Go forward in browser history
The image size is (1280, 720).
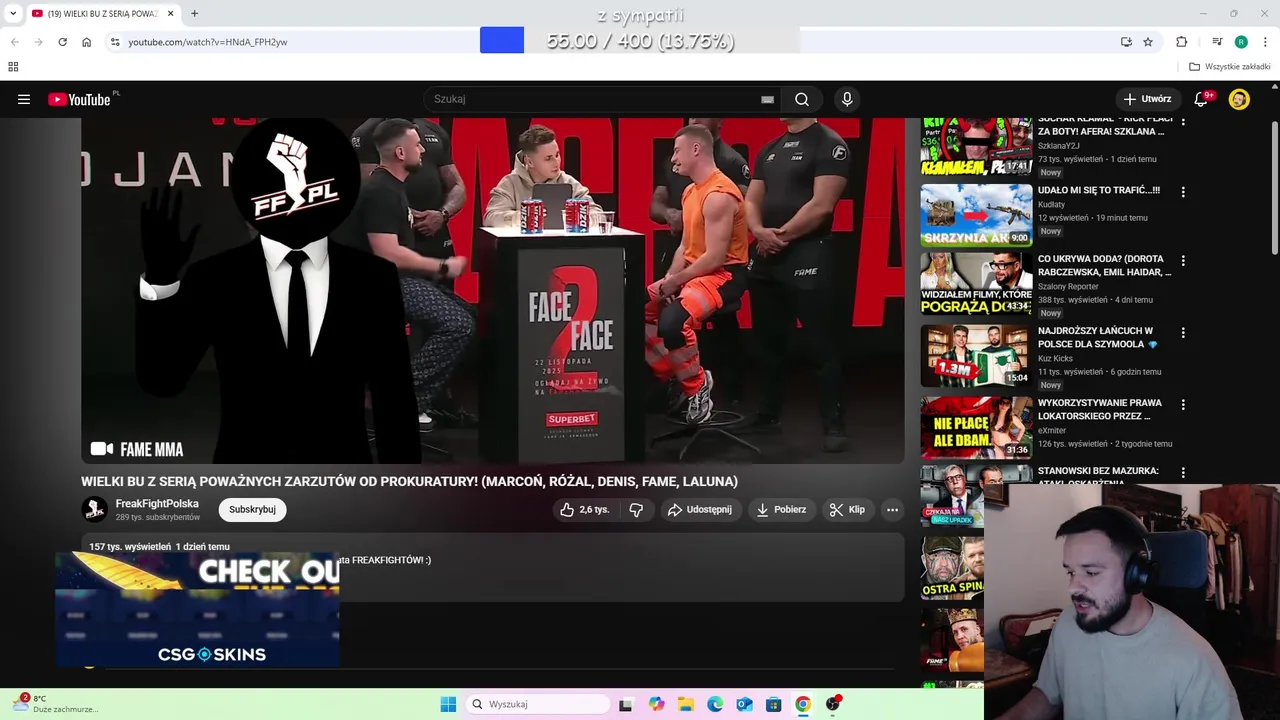coord(38,42)
